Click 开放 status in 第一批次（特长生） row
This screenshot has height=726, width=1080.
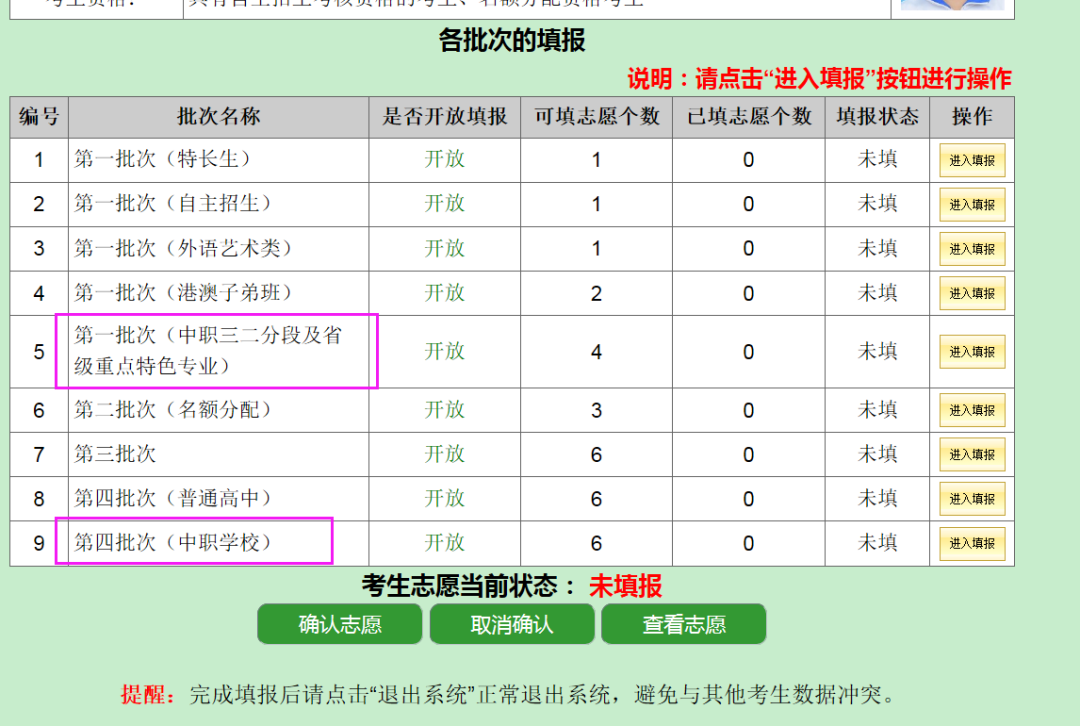click(x=444, y=159)
